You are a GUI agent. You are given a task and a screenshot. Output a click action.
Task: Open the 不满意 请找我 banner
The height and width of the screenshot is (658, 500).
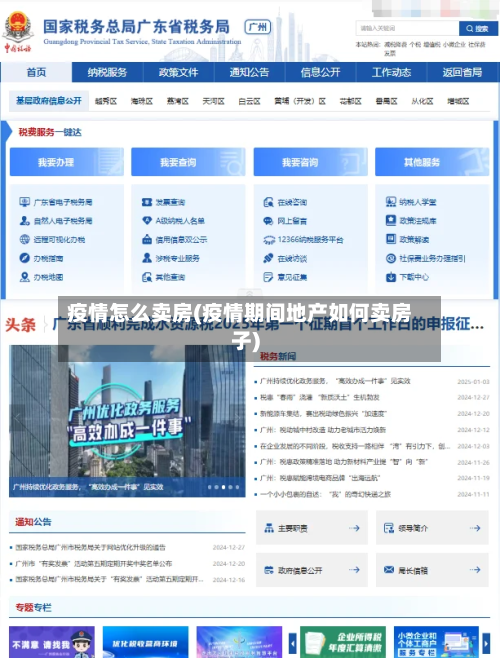52,642
